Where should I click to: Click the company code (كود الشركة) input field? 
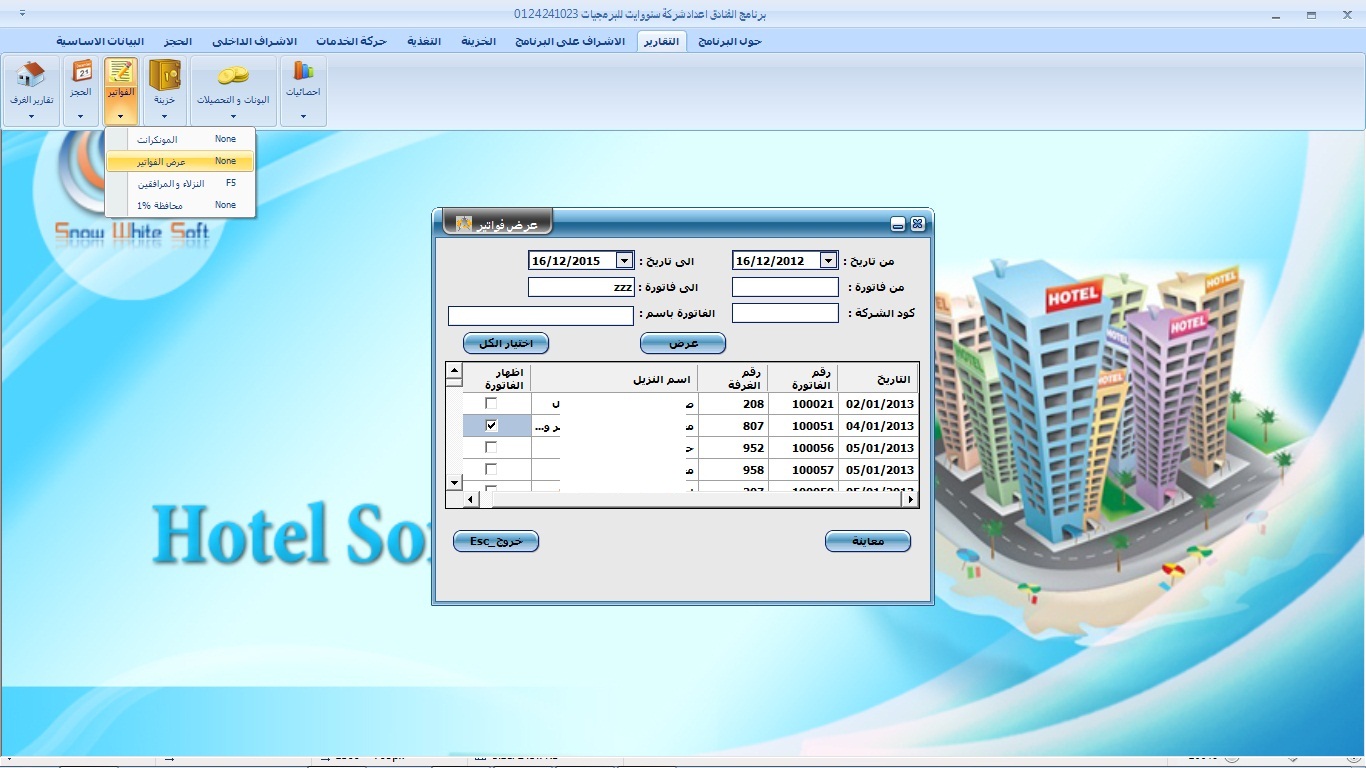[785, 313]
